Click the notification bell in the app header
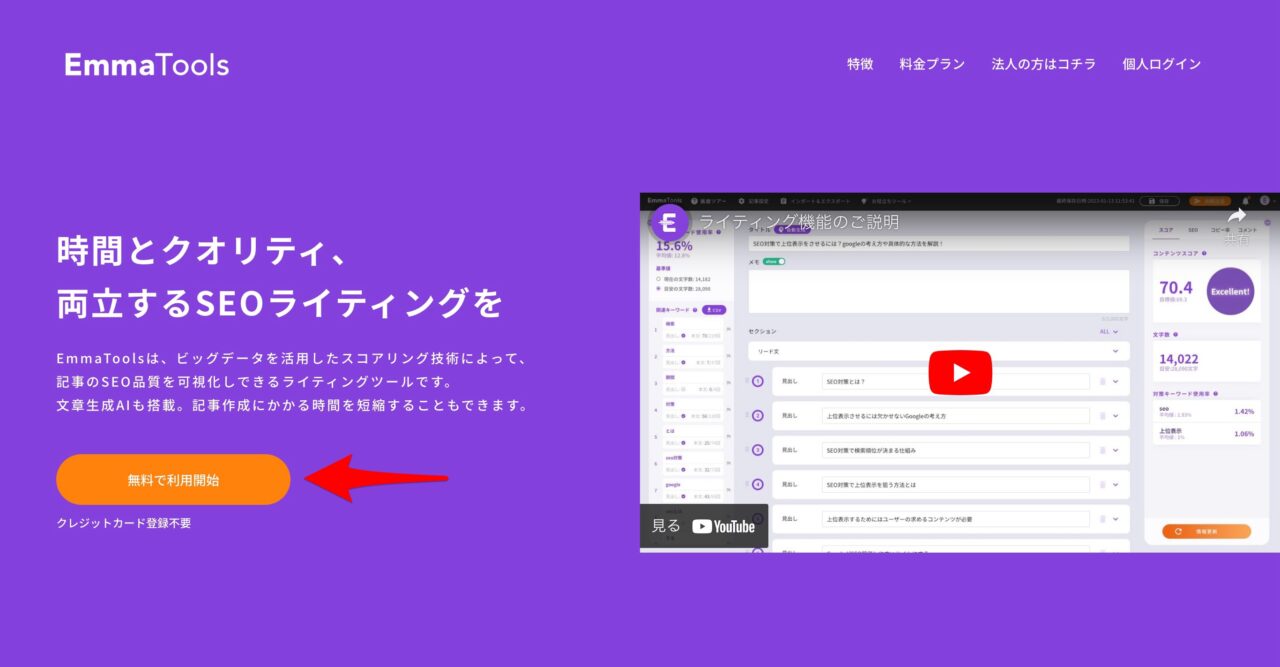 (1243, 199)
